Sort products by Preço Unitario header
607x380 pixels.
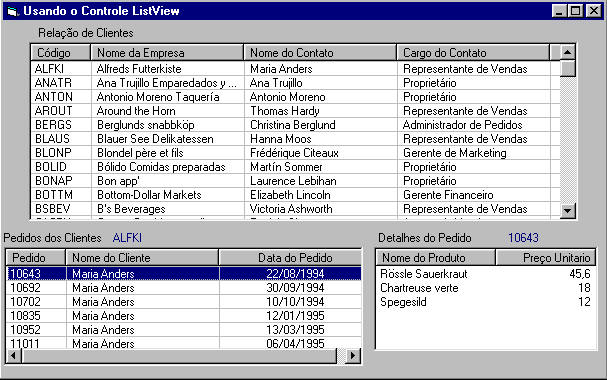pyautogui.click(x=545, y=258)
